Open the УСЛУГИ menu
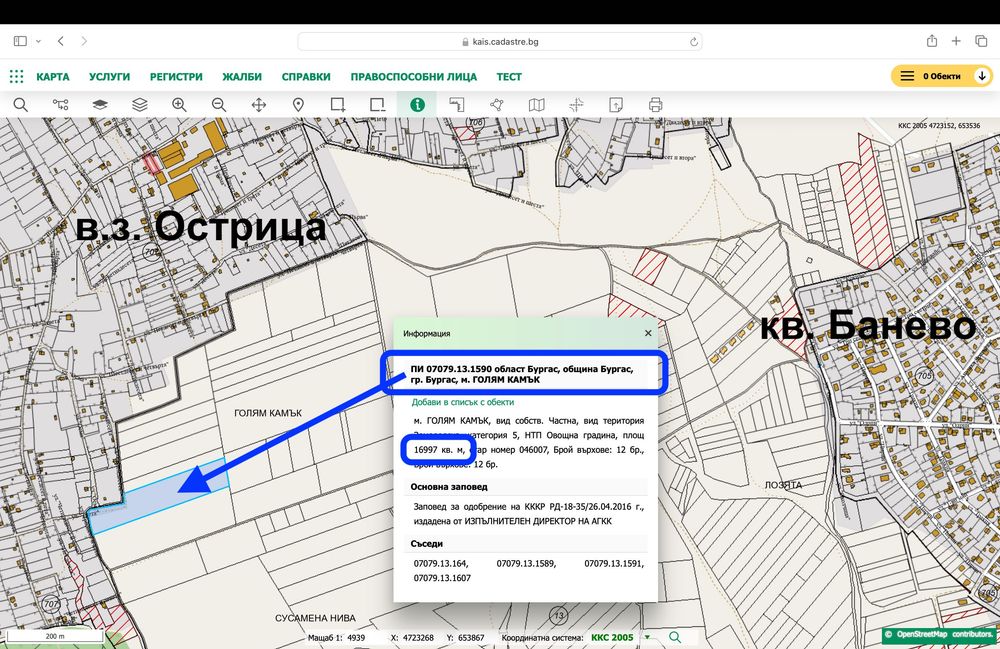The image size is (1000, 649). [x=110, y=77]
